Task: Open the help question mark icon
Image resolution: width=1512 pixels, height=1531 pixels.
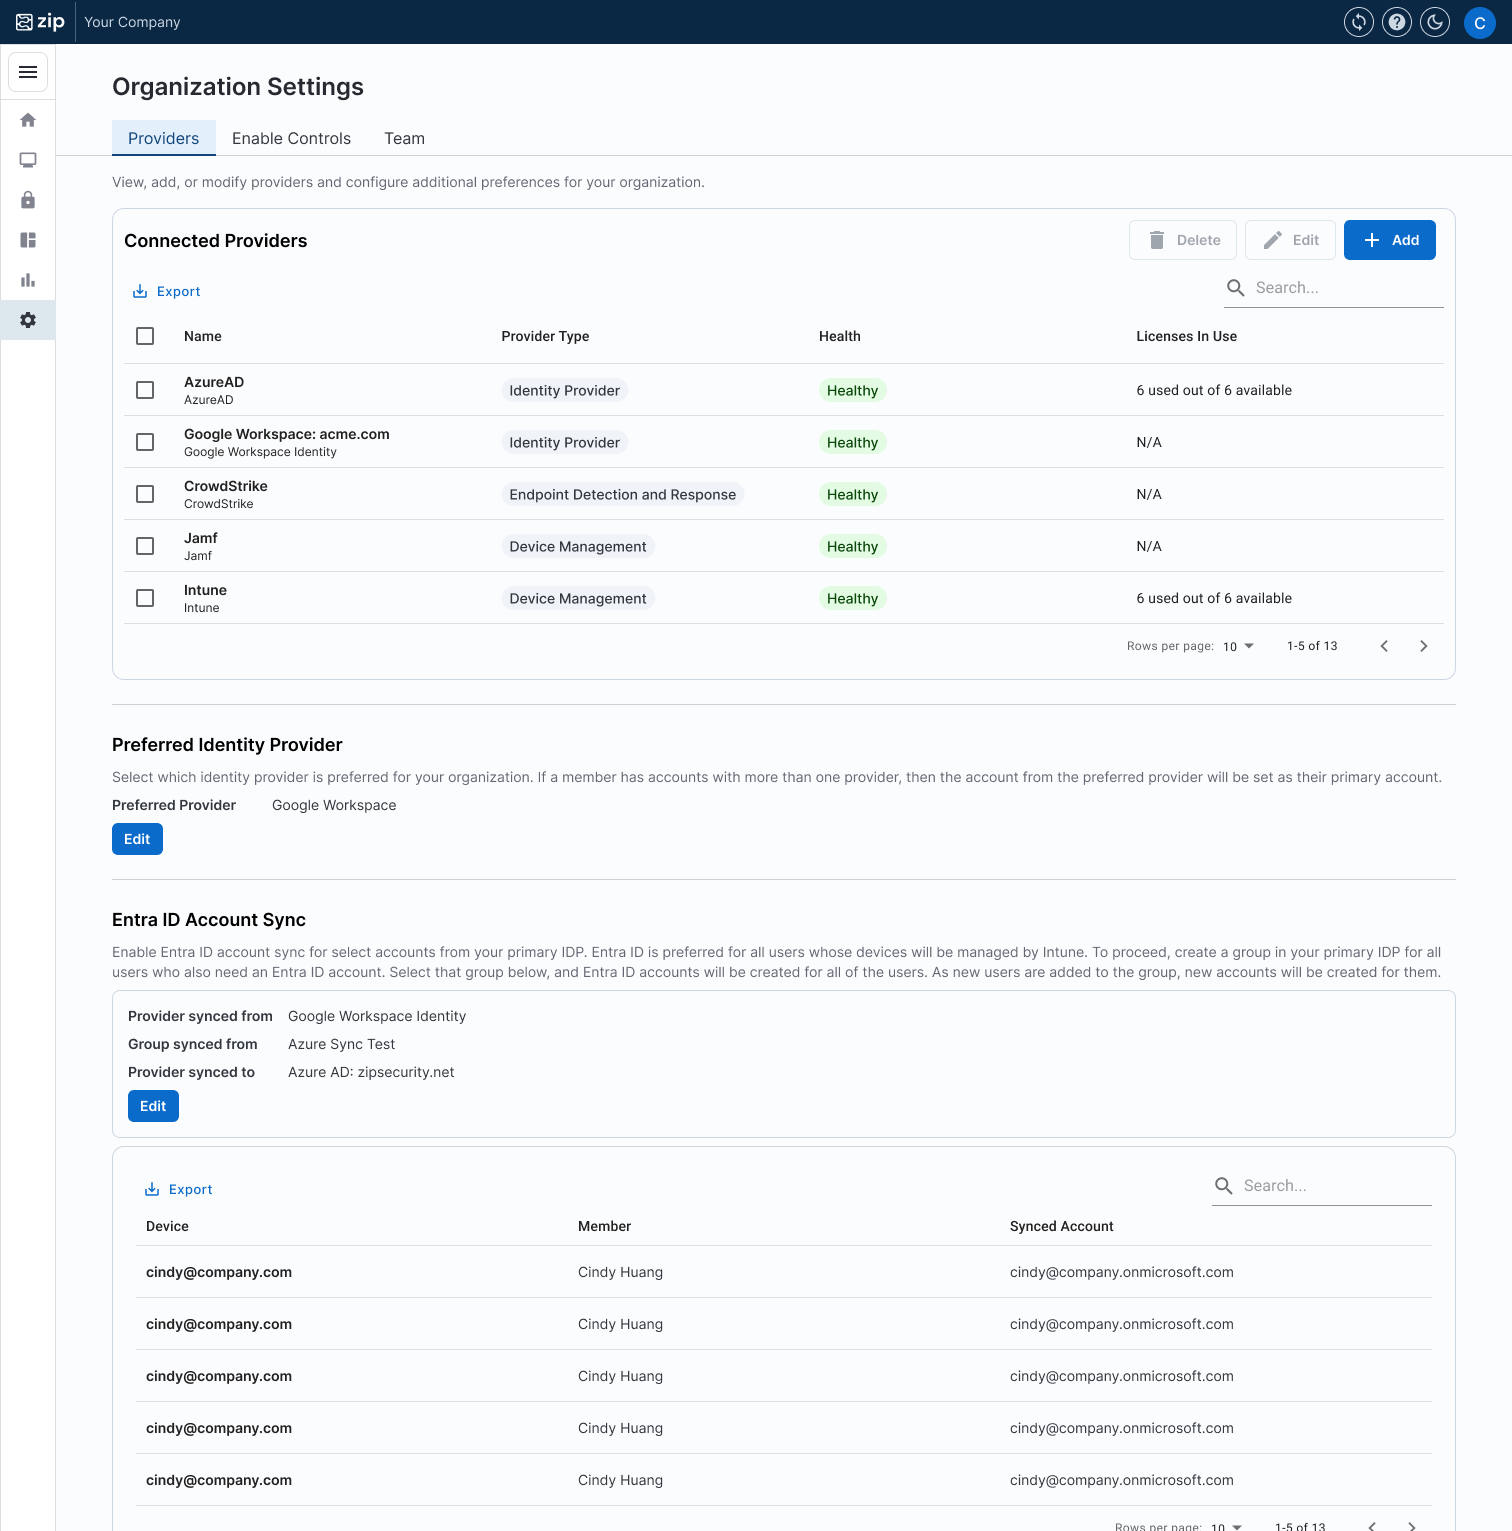Action: (x=1396, y=22)
